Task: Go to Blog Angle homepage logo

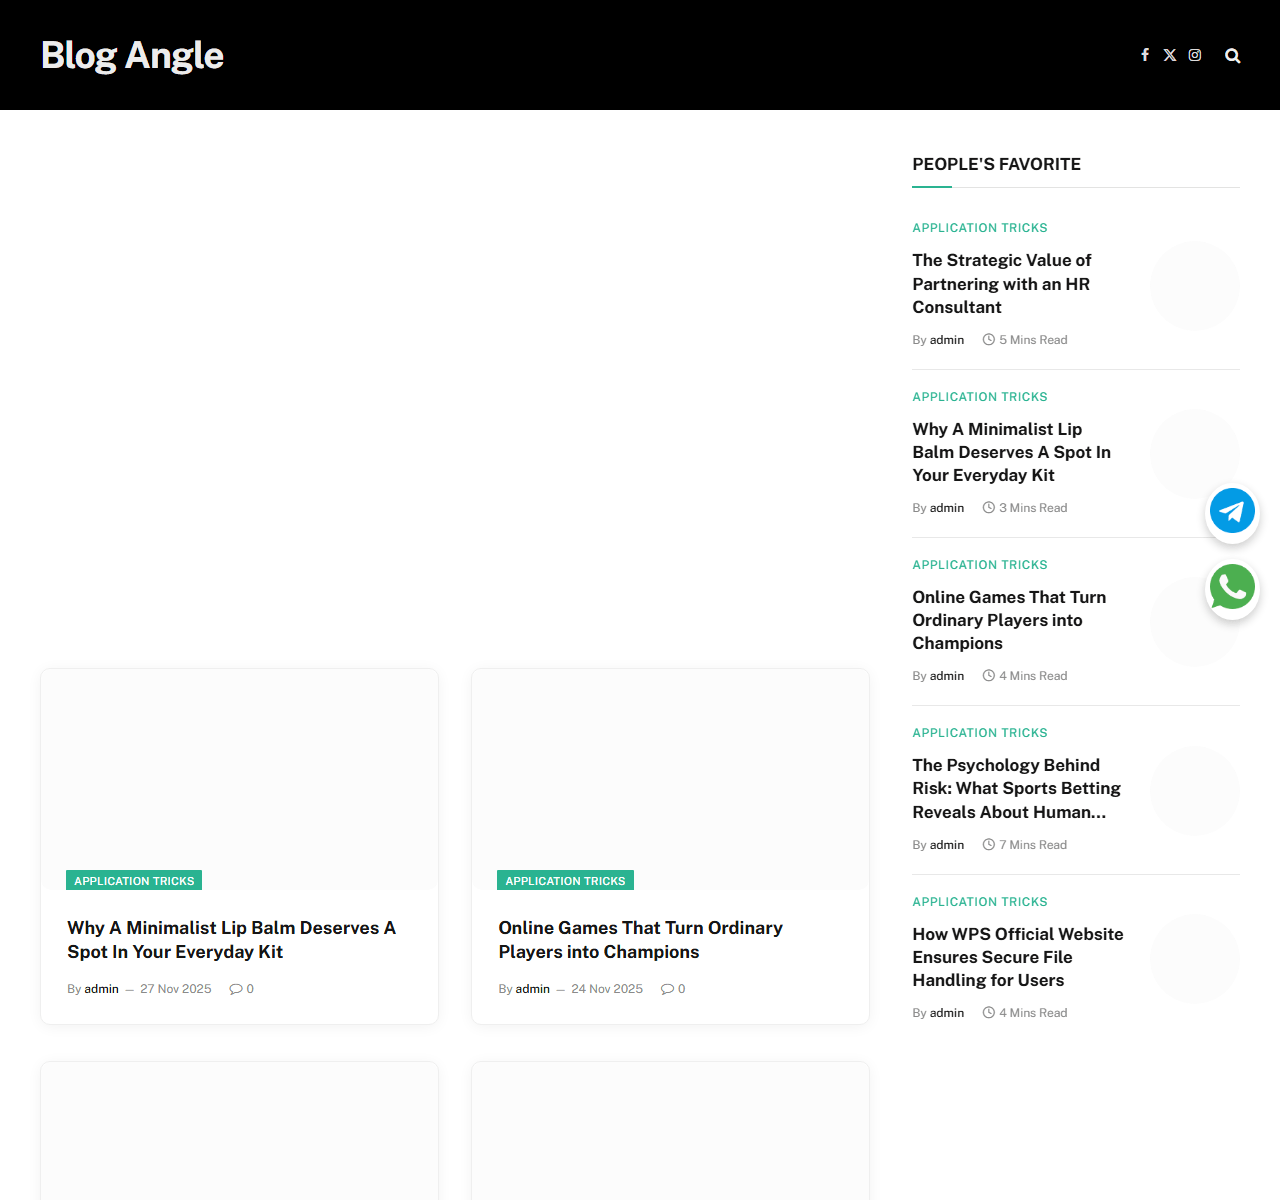Action: [x=132, y=55]
